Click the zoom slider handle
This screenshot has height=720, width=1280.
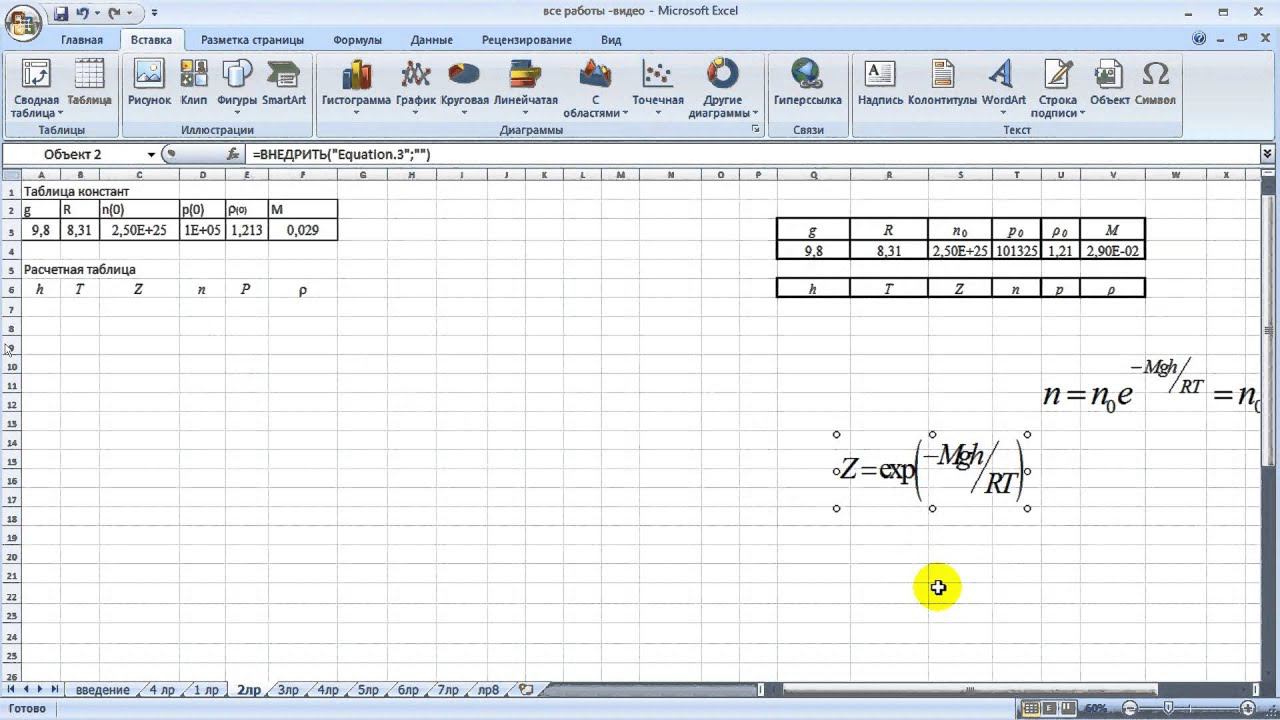pos(1168,708)
